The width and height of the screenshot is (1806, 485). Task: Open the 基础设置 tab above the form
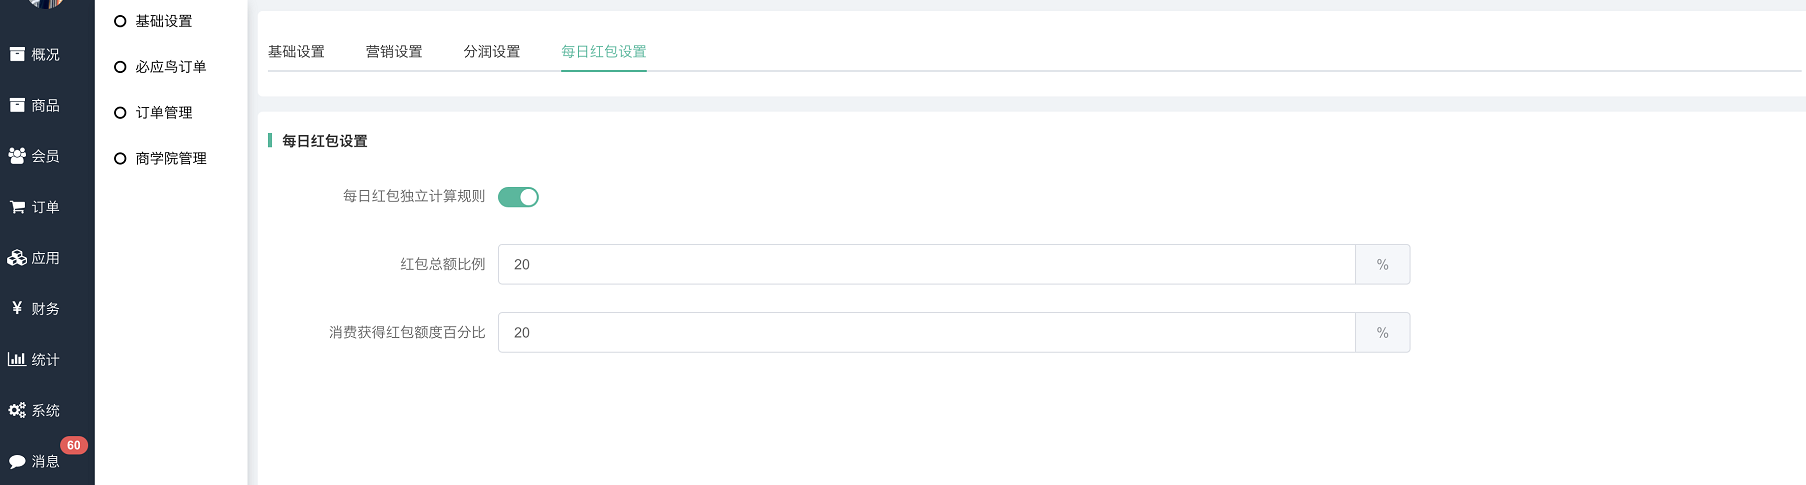click(296, 52)
